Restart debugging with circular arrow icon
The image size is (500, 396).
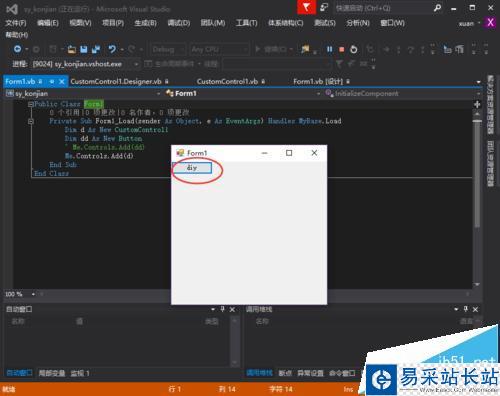(353, 50)
